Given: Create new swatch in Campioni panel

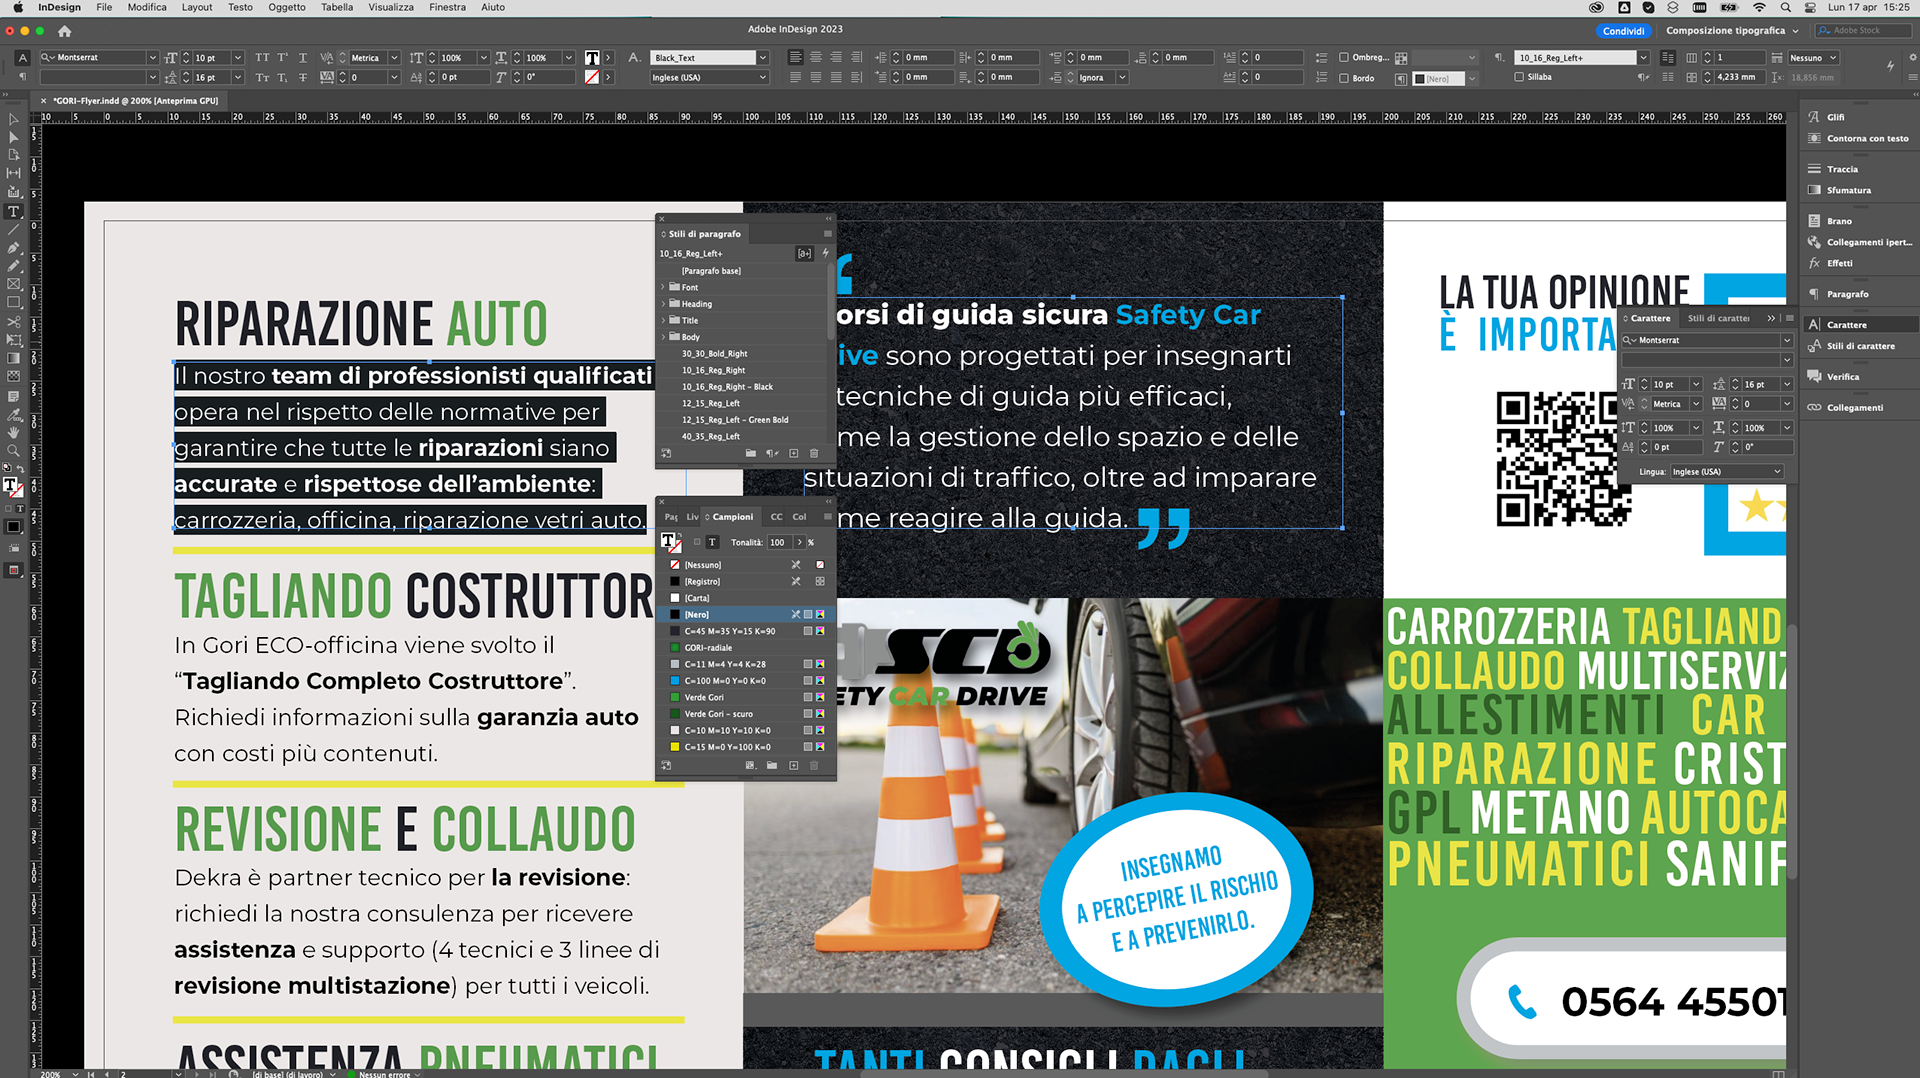Looking at the screenshot, I should [x=793, y=765].
